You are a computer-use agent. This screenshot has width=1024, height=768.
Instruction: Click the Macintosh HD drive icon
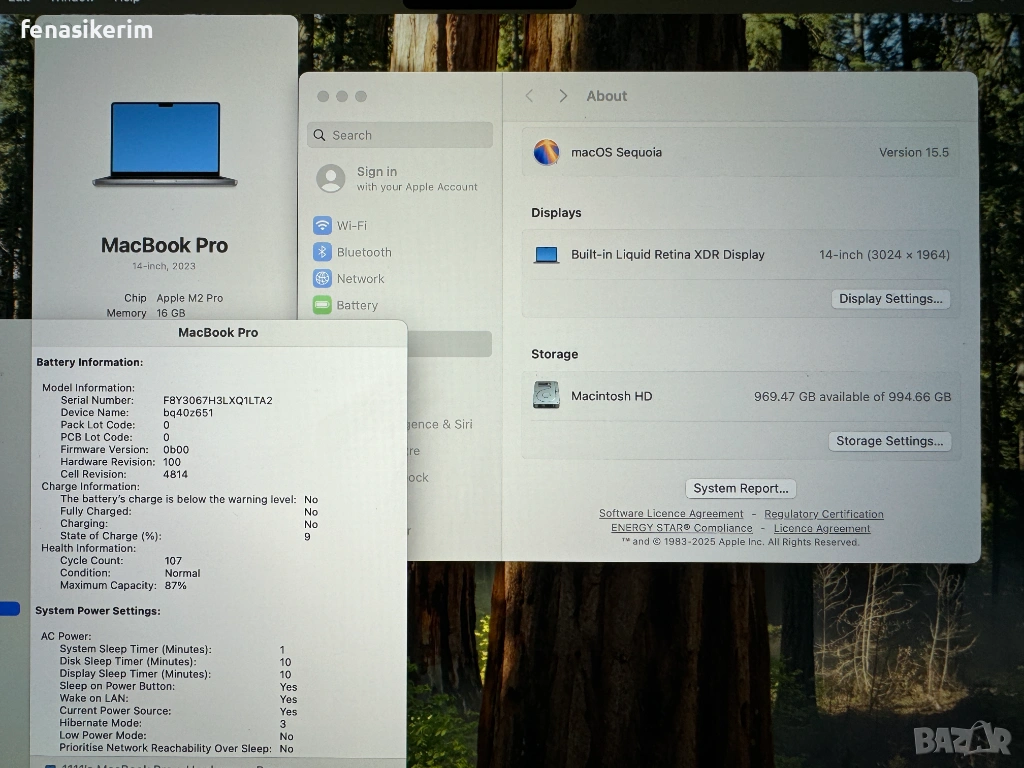546,396
